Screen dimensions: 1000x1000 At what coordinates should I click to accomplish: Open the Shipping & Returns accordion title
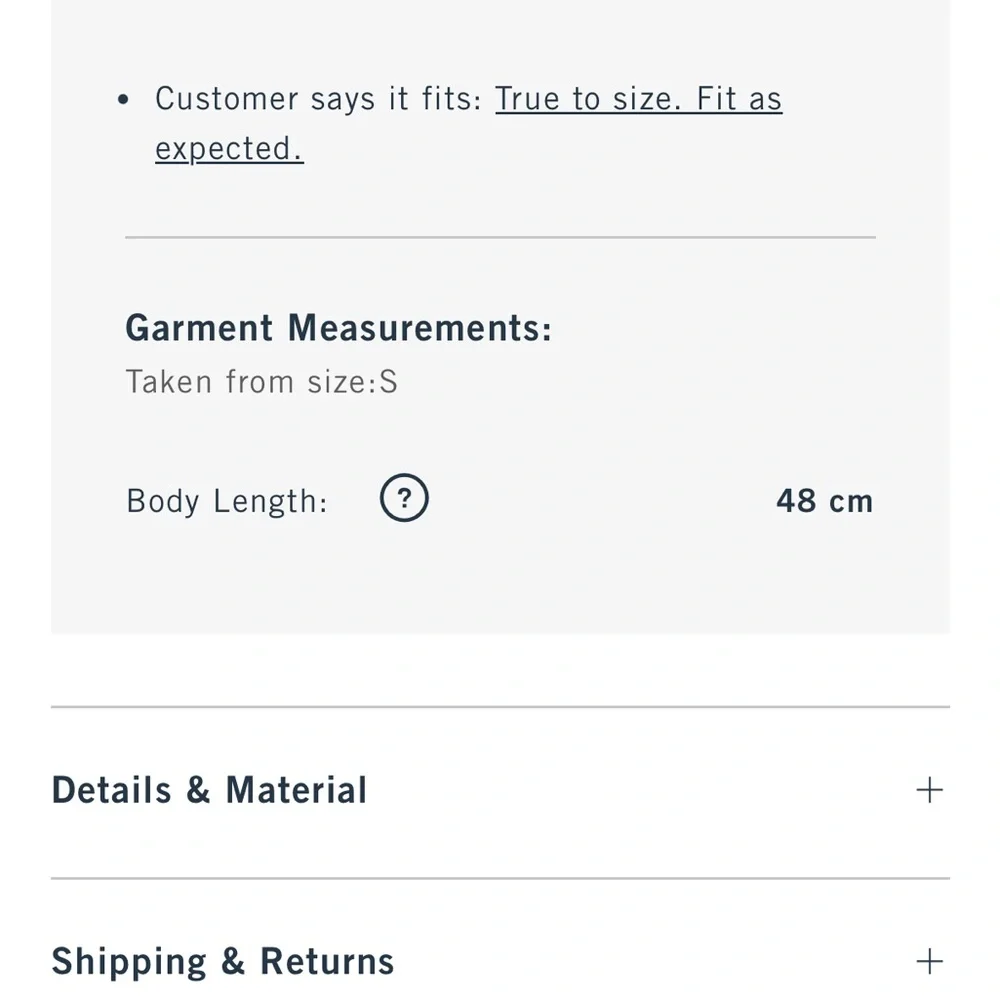pos(222,962)
